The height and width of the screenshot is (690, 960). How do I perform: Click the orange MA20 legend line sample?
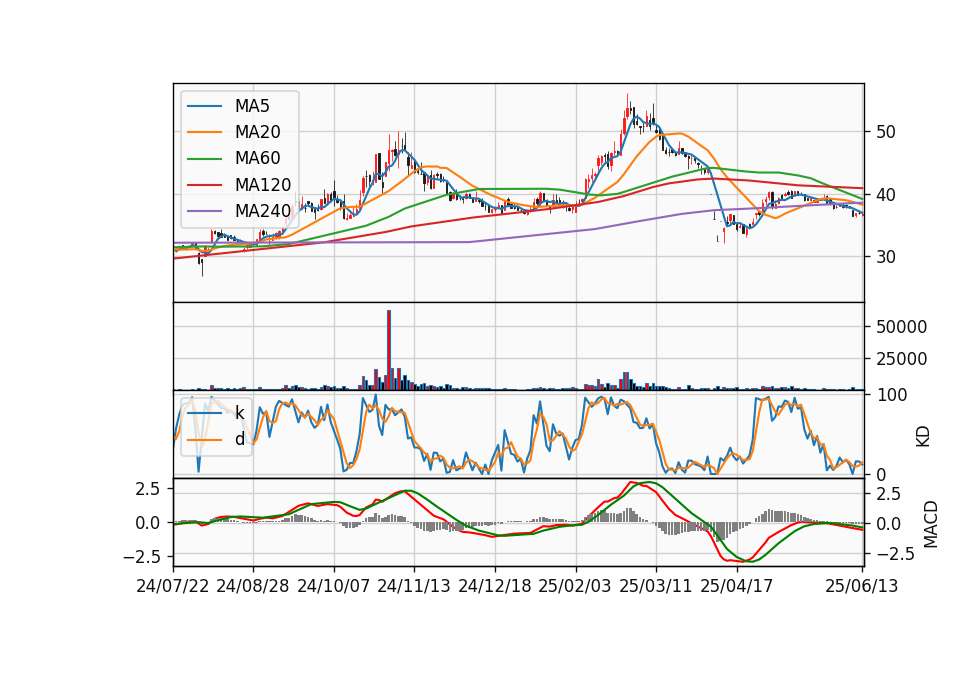(204, 132)
